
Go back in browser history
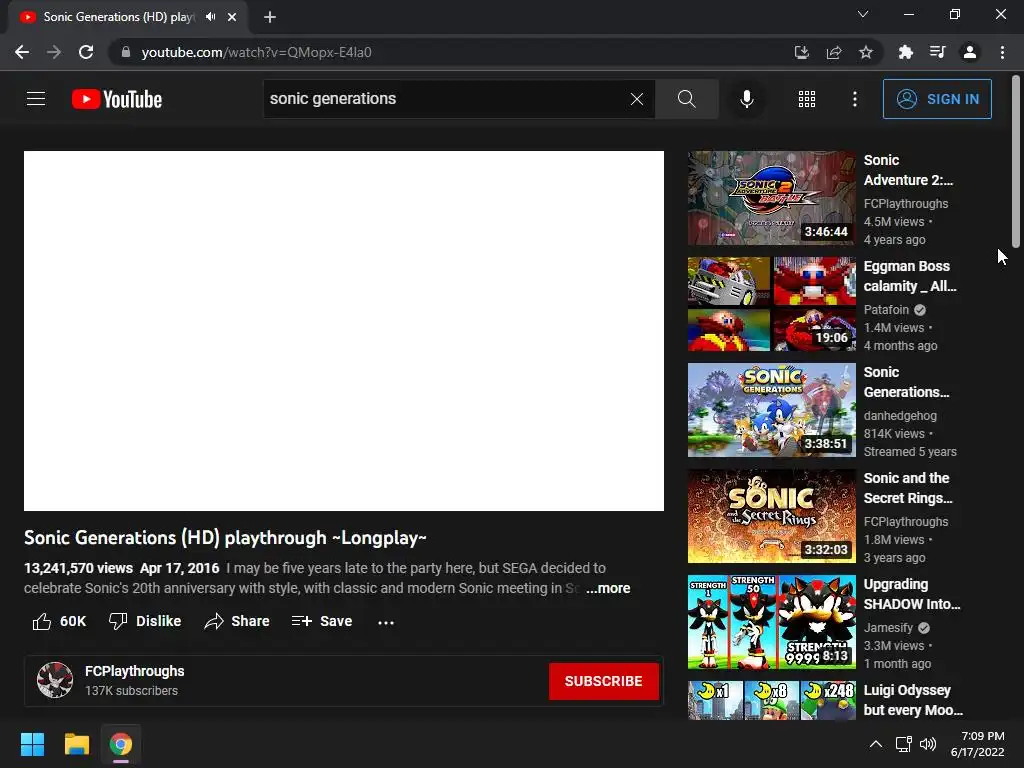coord(22,52)
